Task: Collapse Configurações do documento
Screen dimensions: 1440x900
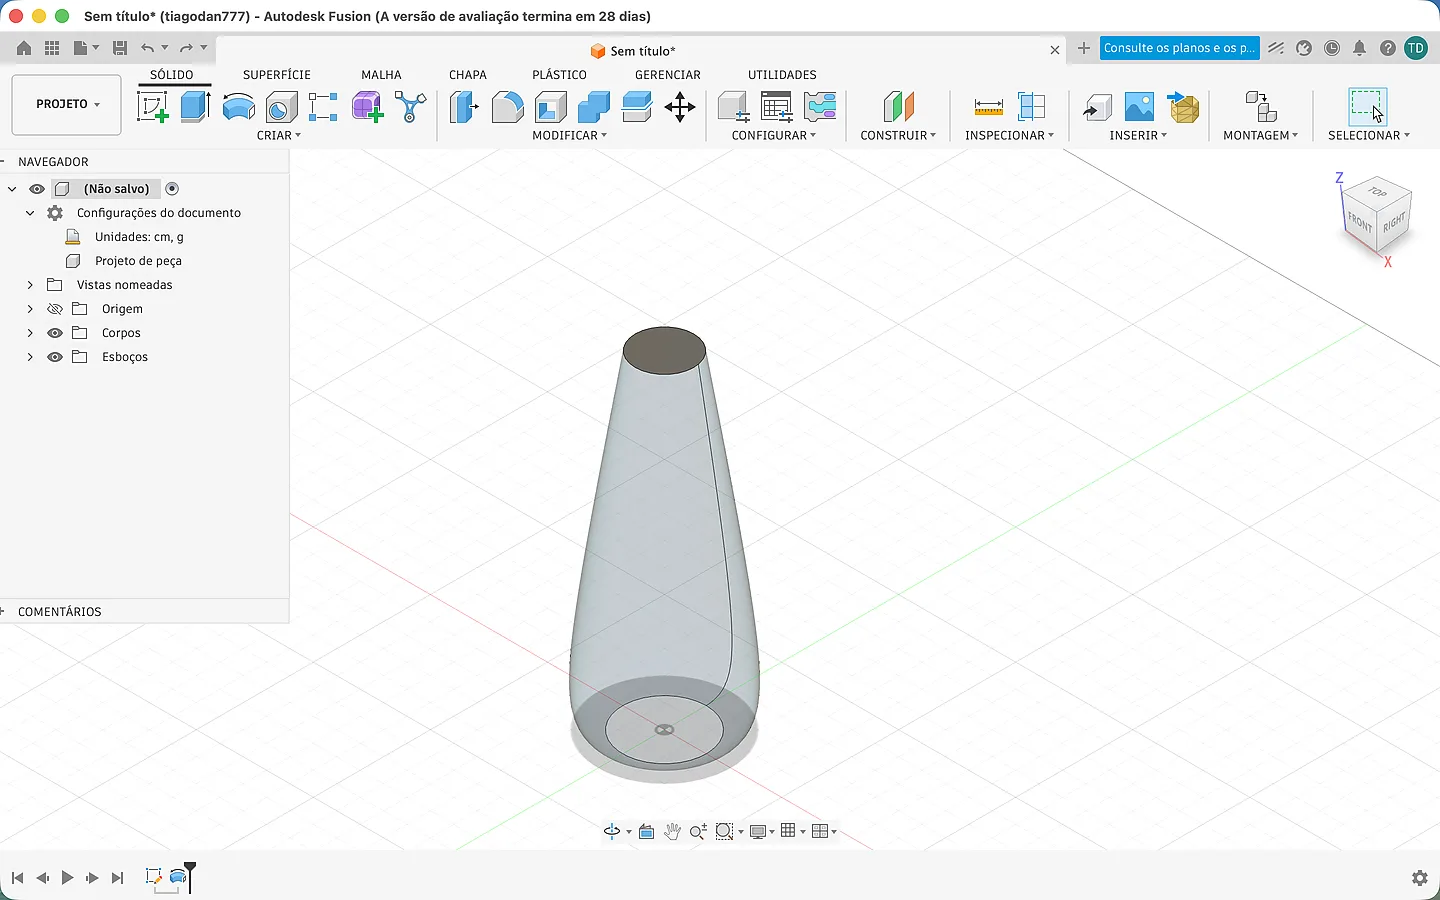Action: 30,213
